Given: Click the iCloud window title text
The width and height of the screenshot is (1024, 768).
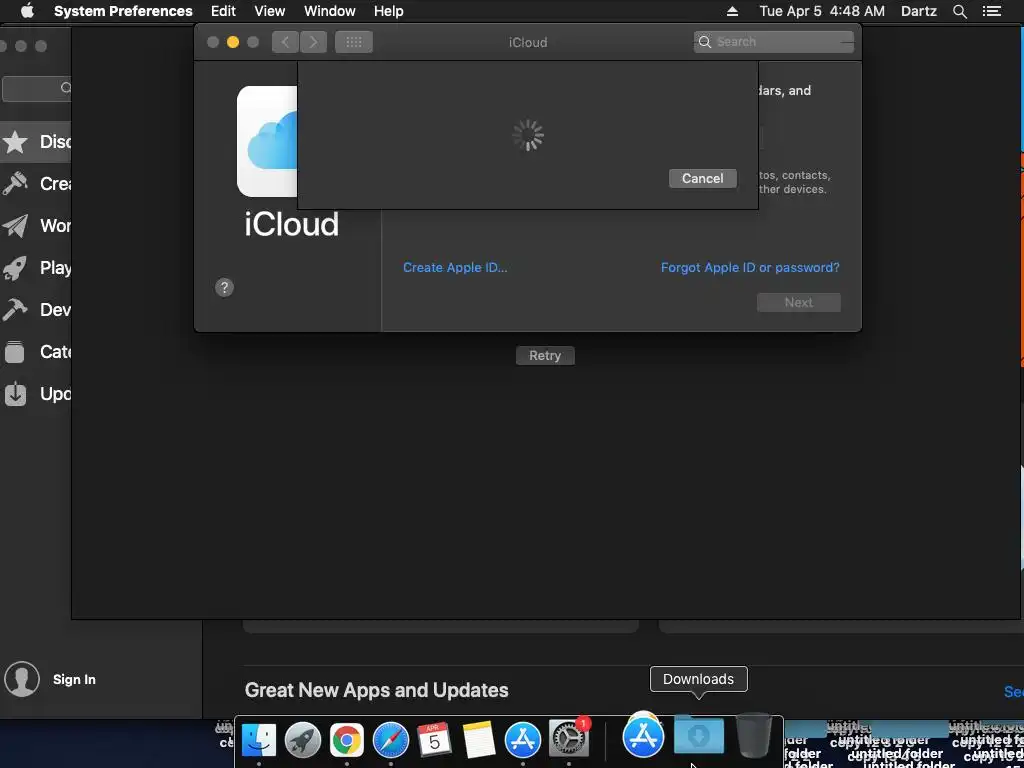Looking at the screenshot, I should (x=528, y=42).
